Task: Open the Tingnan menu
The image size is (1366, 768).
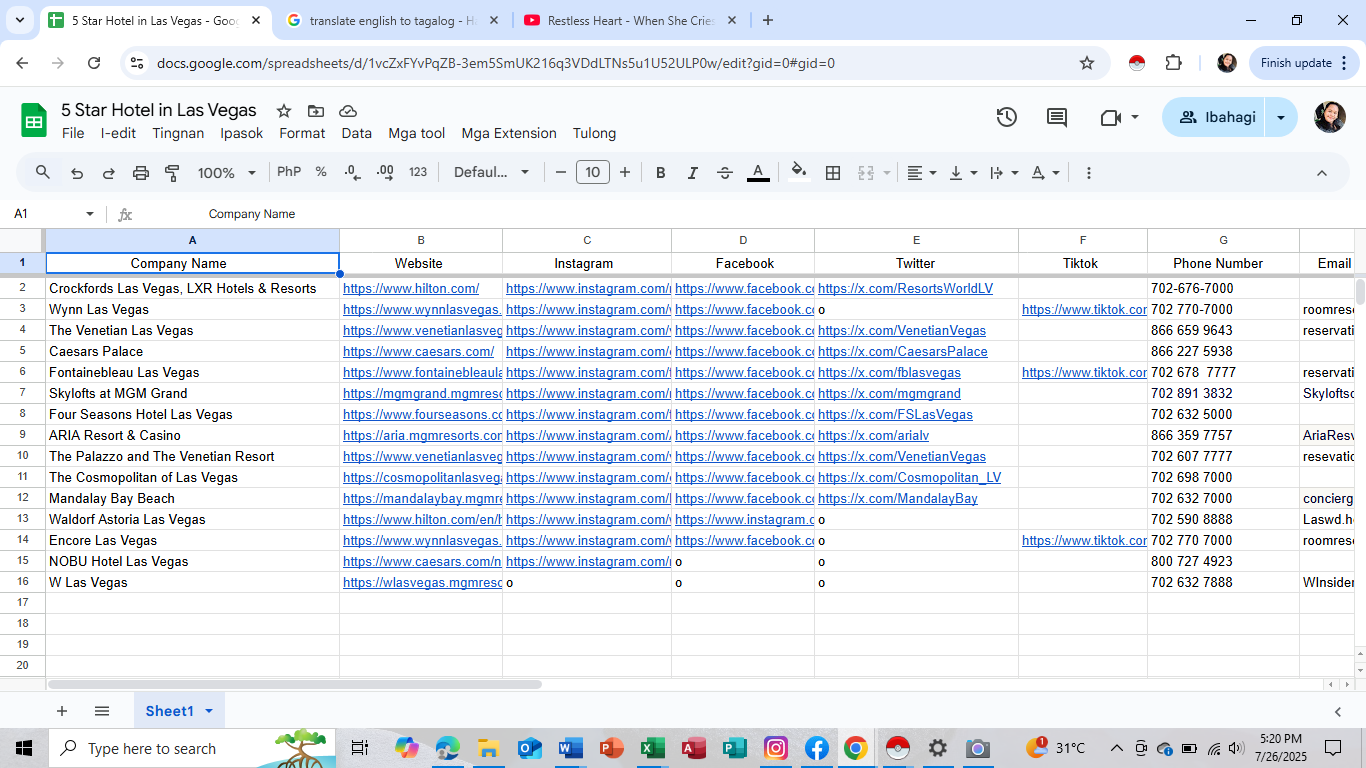Action: (178, 133)
